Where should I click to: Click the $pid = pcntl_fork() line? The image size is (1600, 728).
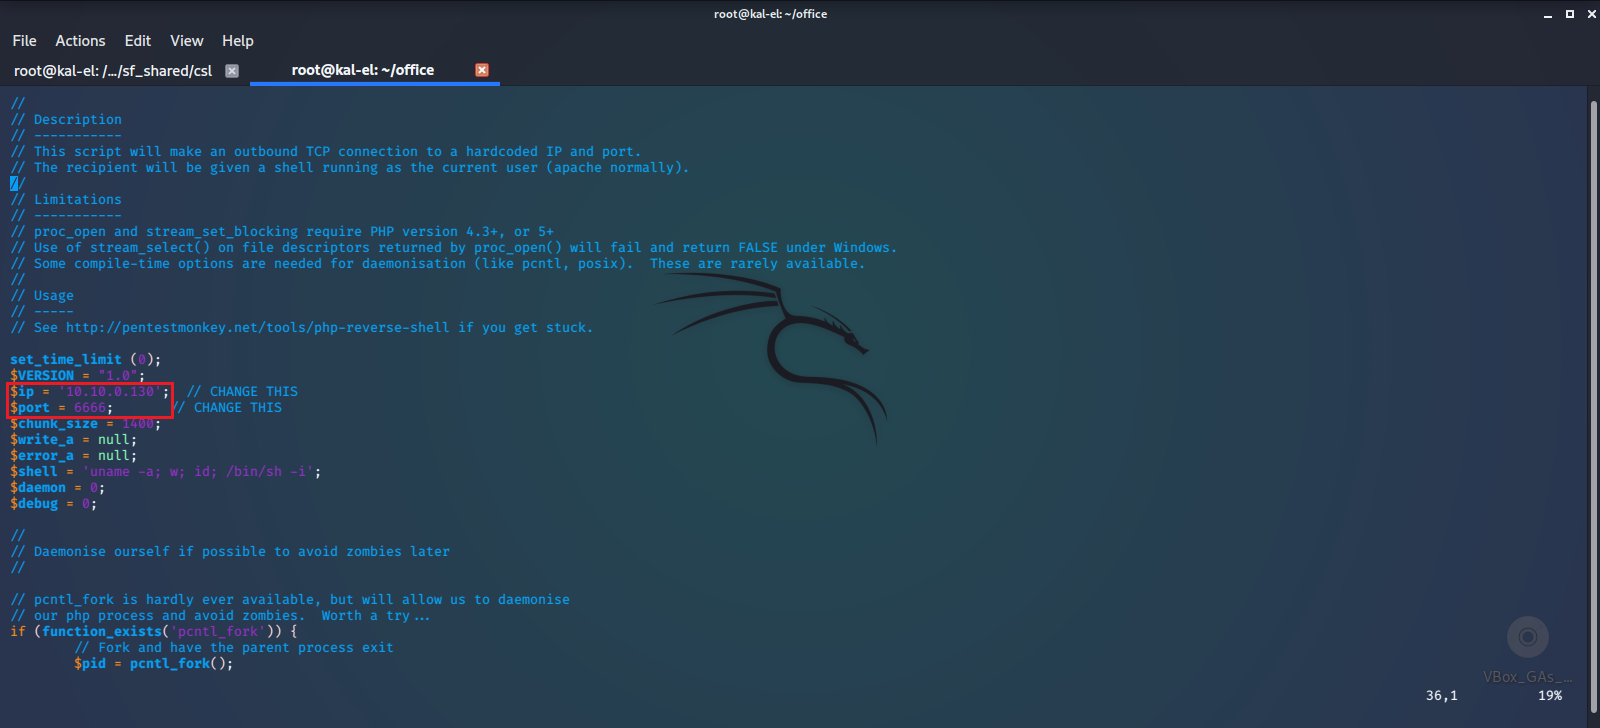pos(153,663)
